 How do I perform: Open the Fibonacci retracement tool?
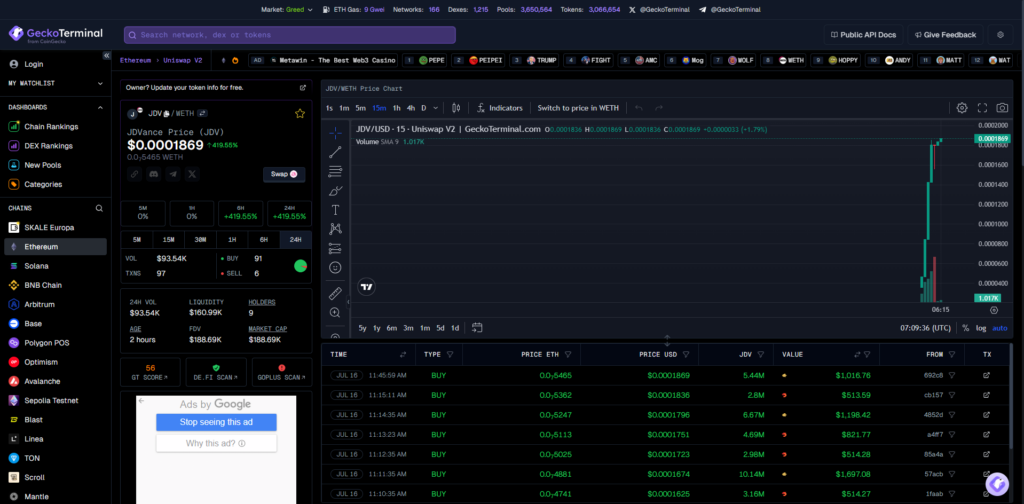click(x=335, y=172)
